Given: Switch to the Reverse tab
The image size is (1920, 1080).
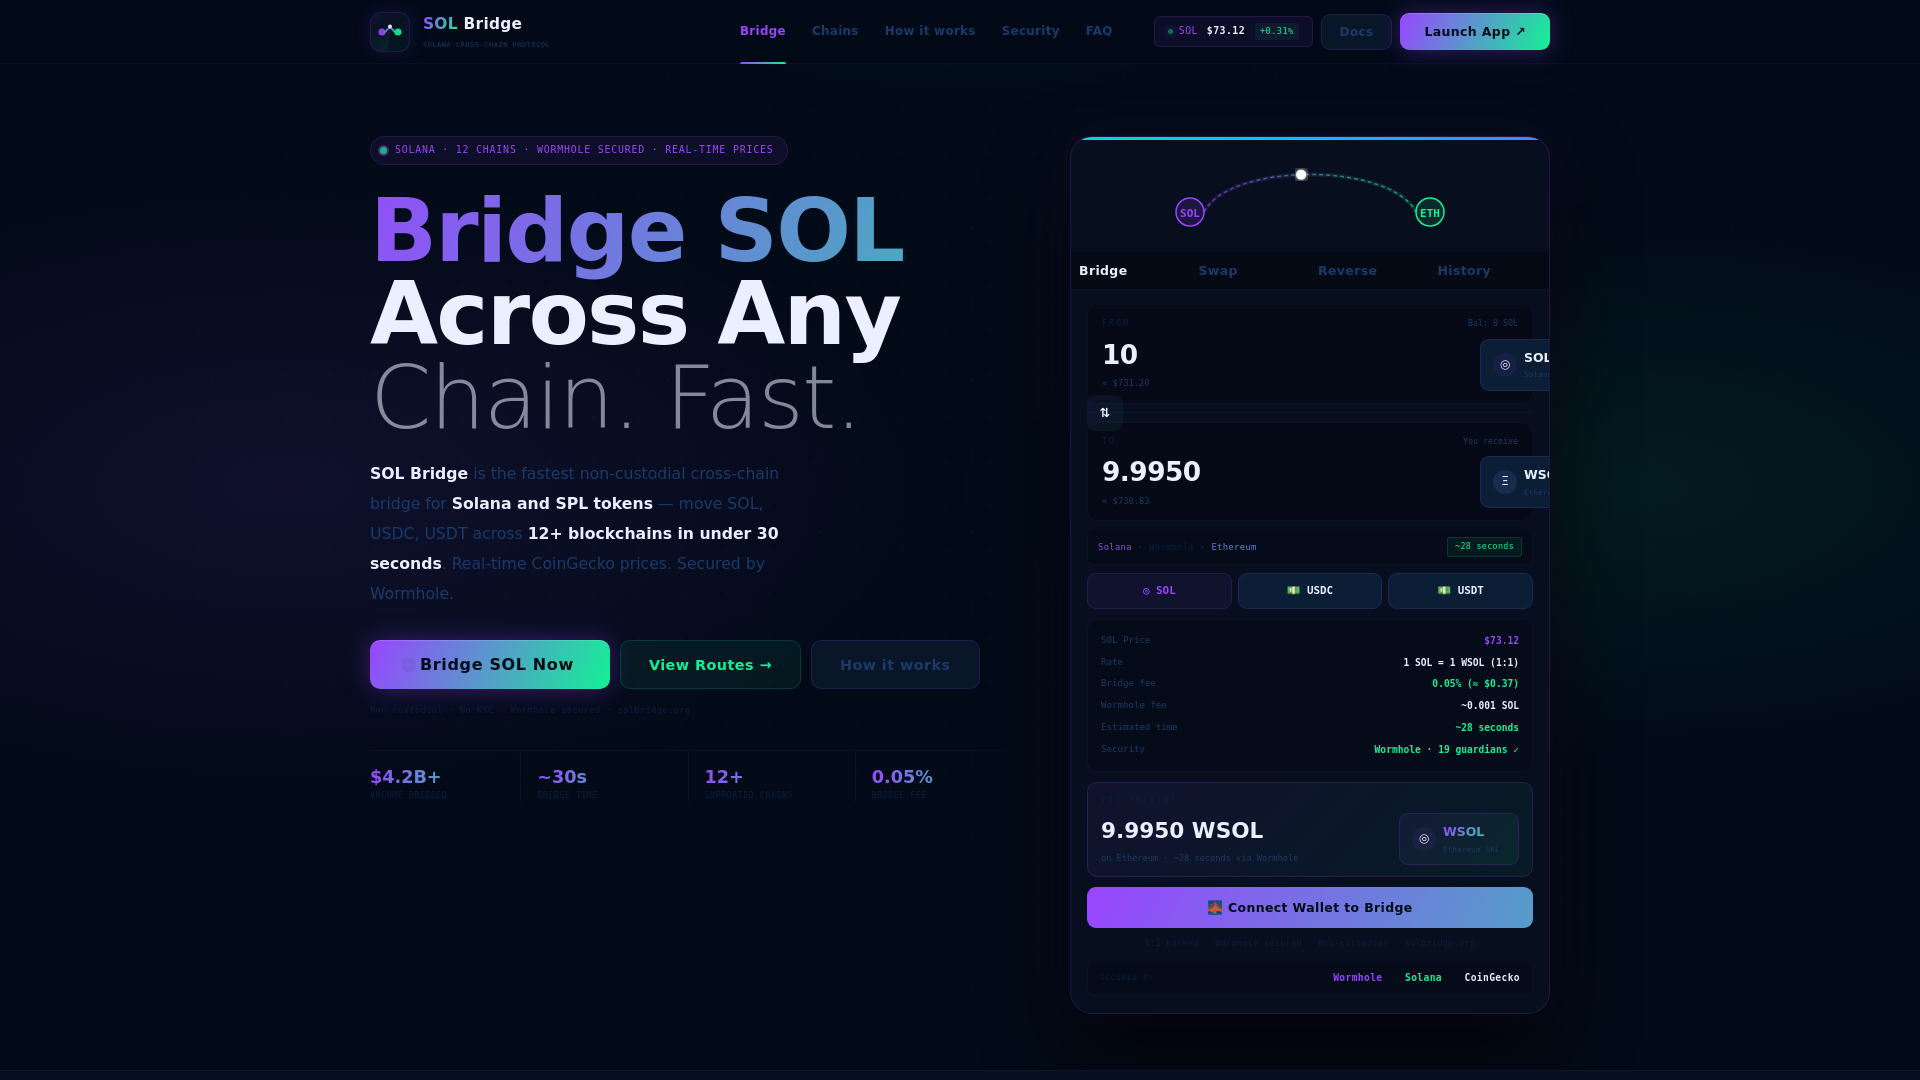Looking at the screenshot, I should [x=1347, y=271].
